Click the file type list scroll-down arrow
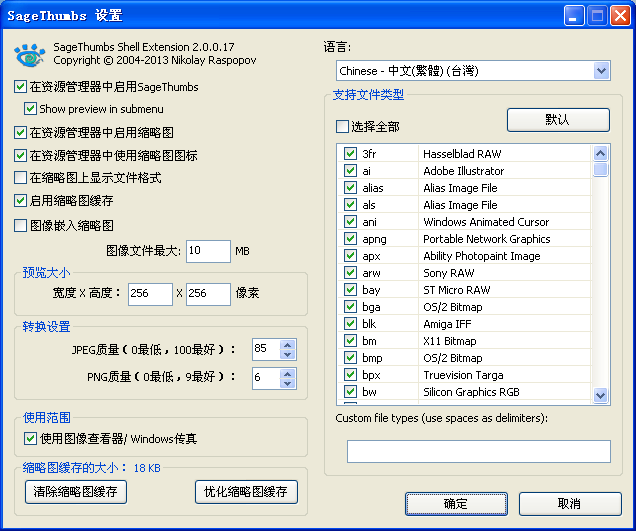Screen dimensions: 636x531 (x=600, y=395)
